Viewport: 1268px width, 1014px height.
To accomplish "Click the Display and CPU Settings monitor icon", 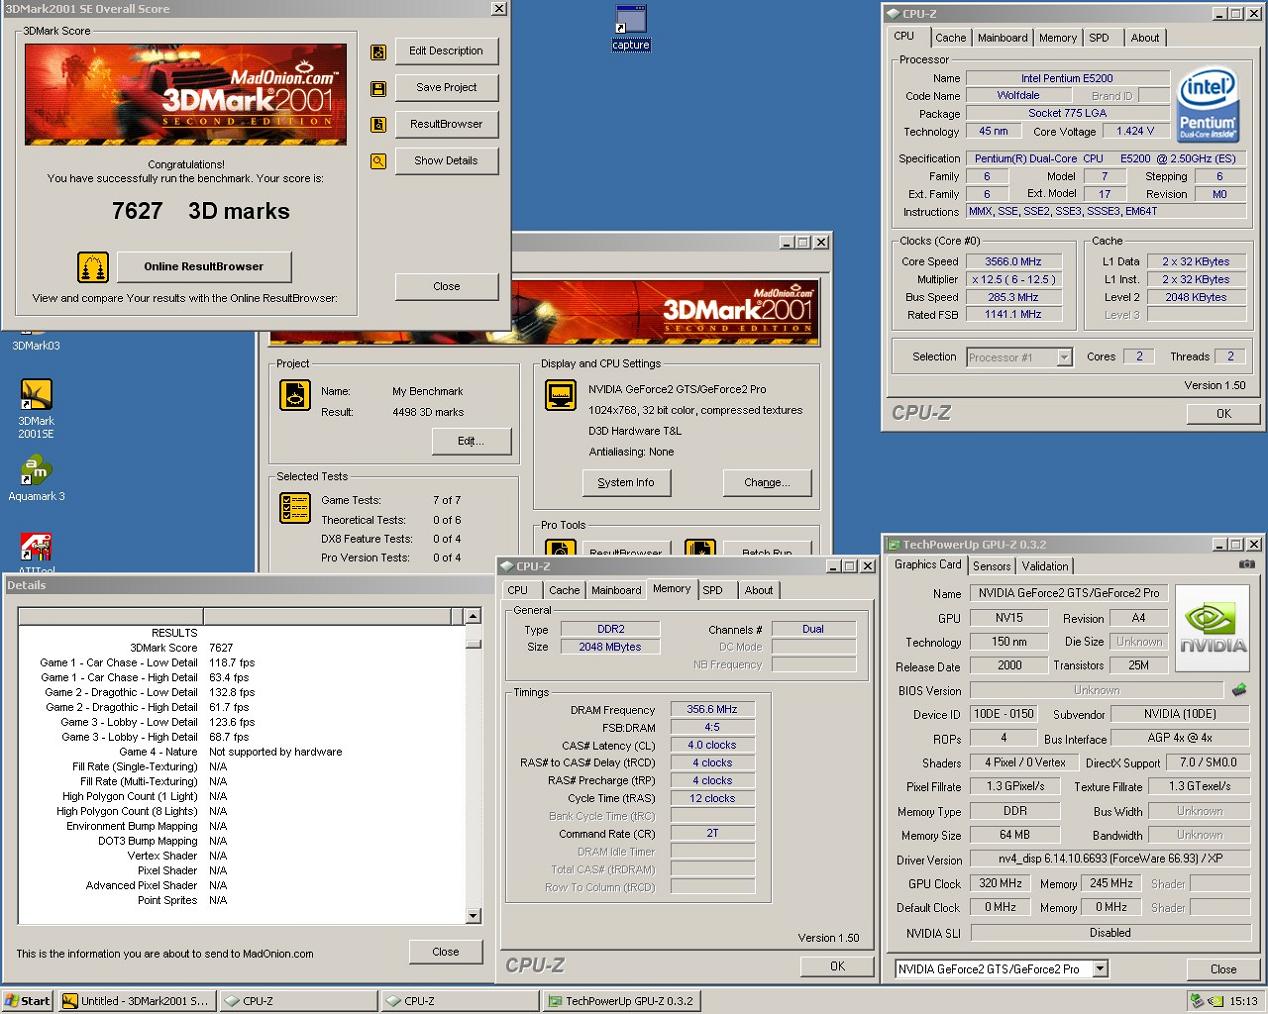I will point(560,395).
